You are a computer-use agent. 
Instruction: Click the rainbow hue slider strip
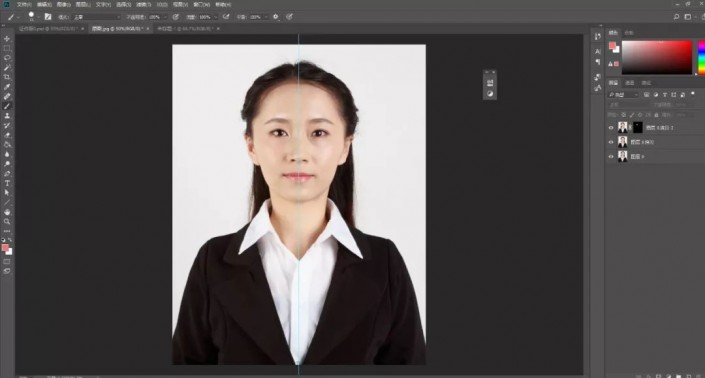[x=701, y=57]
